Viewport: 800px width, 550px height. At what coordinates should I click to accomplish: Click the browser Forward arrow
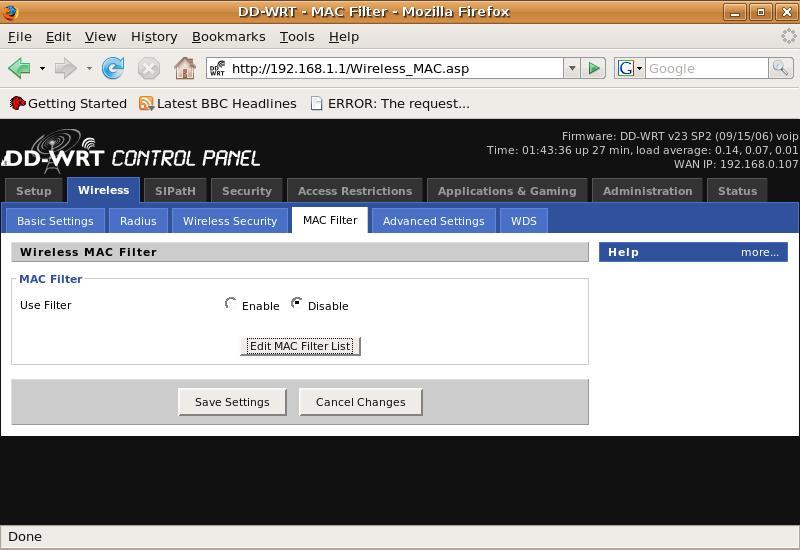click(65, 68)
